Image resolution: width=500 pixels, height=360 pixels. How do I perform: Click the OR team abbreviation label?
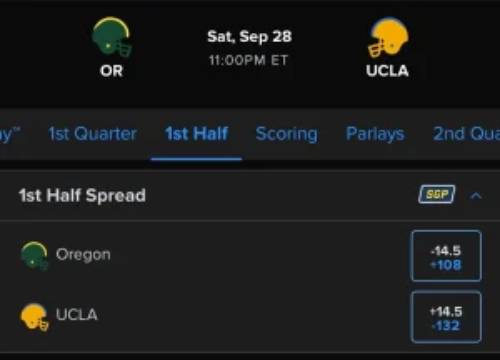(x=112, y=71)
